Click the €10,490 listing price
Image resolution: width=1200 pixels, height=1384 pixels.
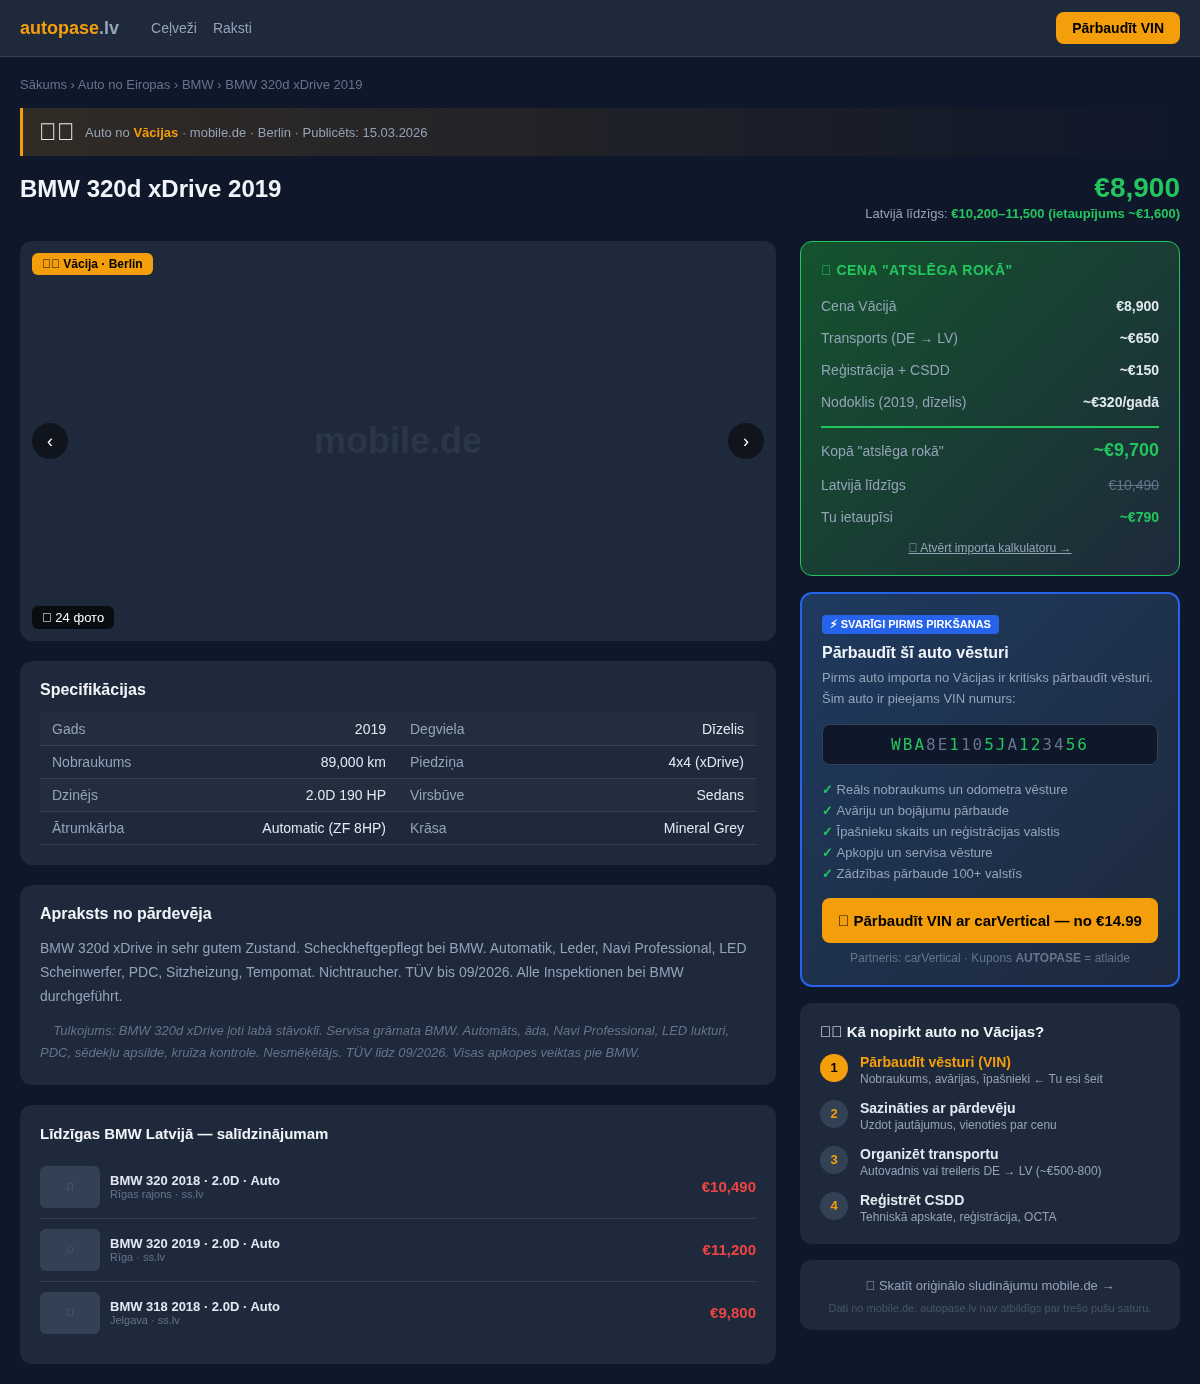(728, 1187)
